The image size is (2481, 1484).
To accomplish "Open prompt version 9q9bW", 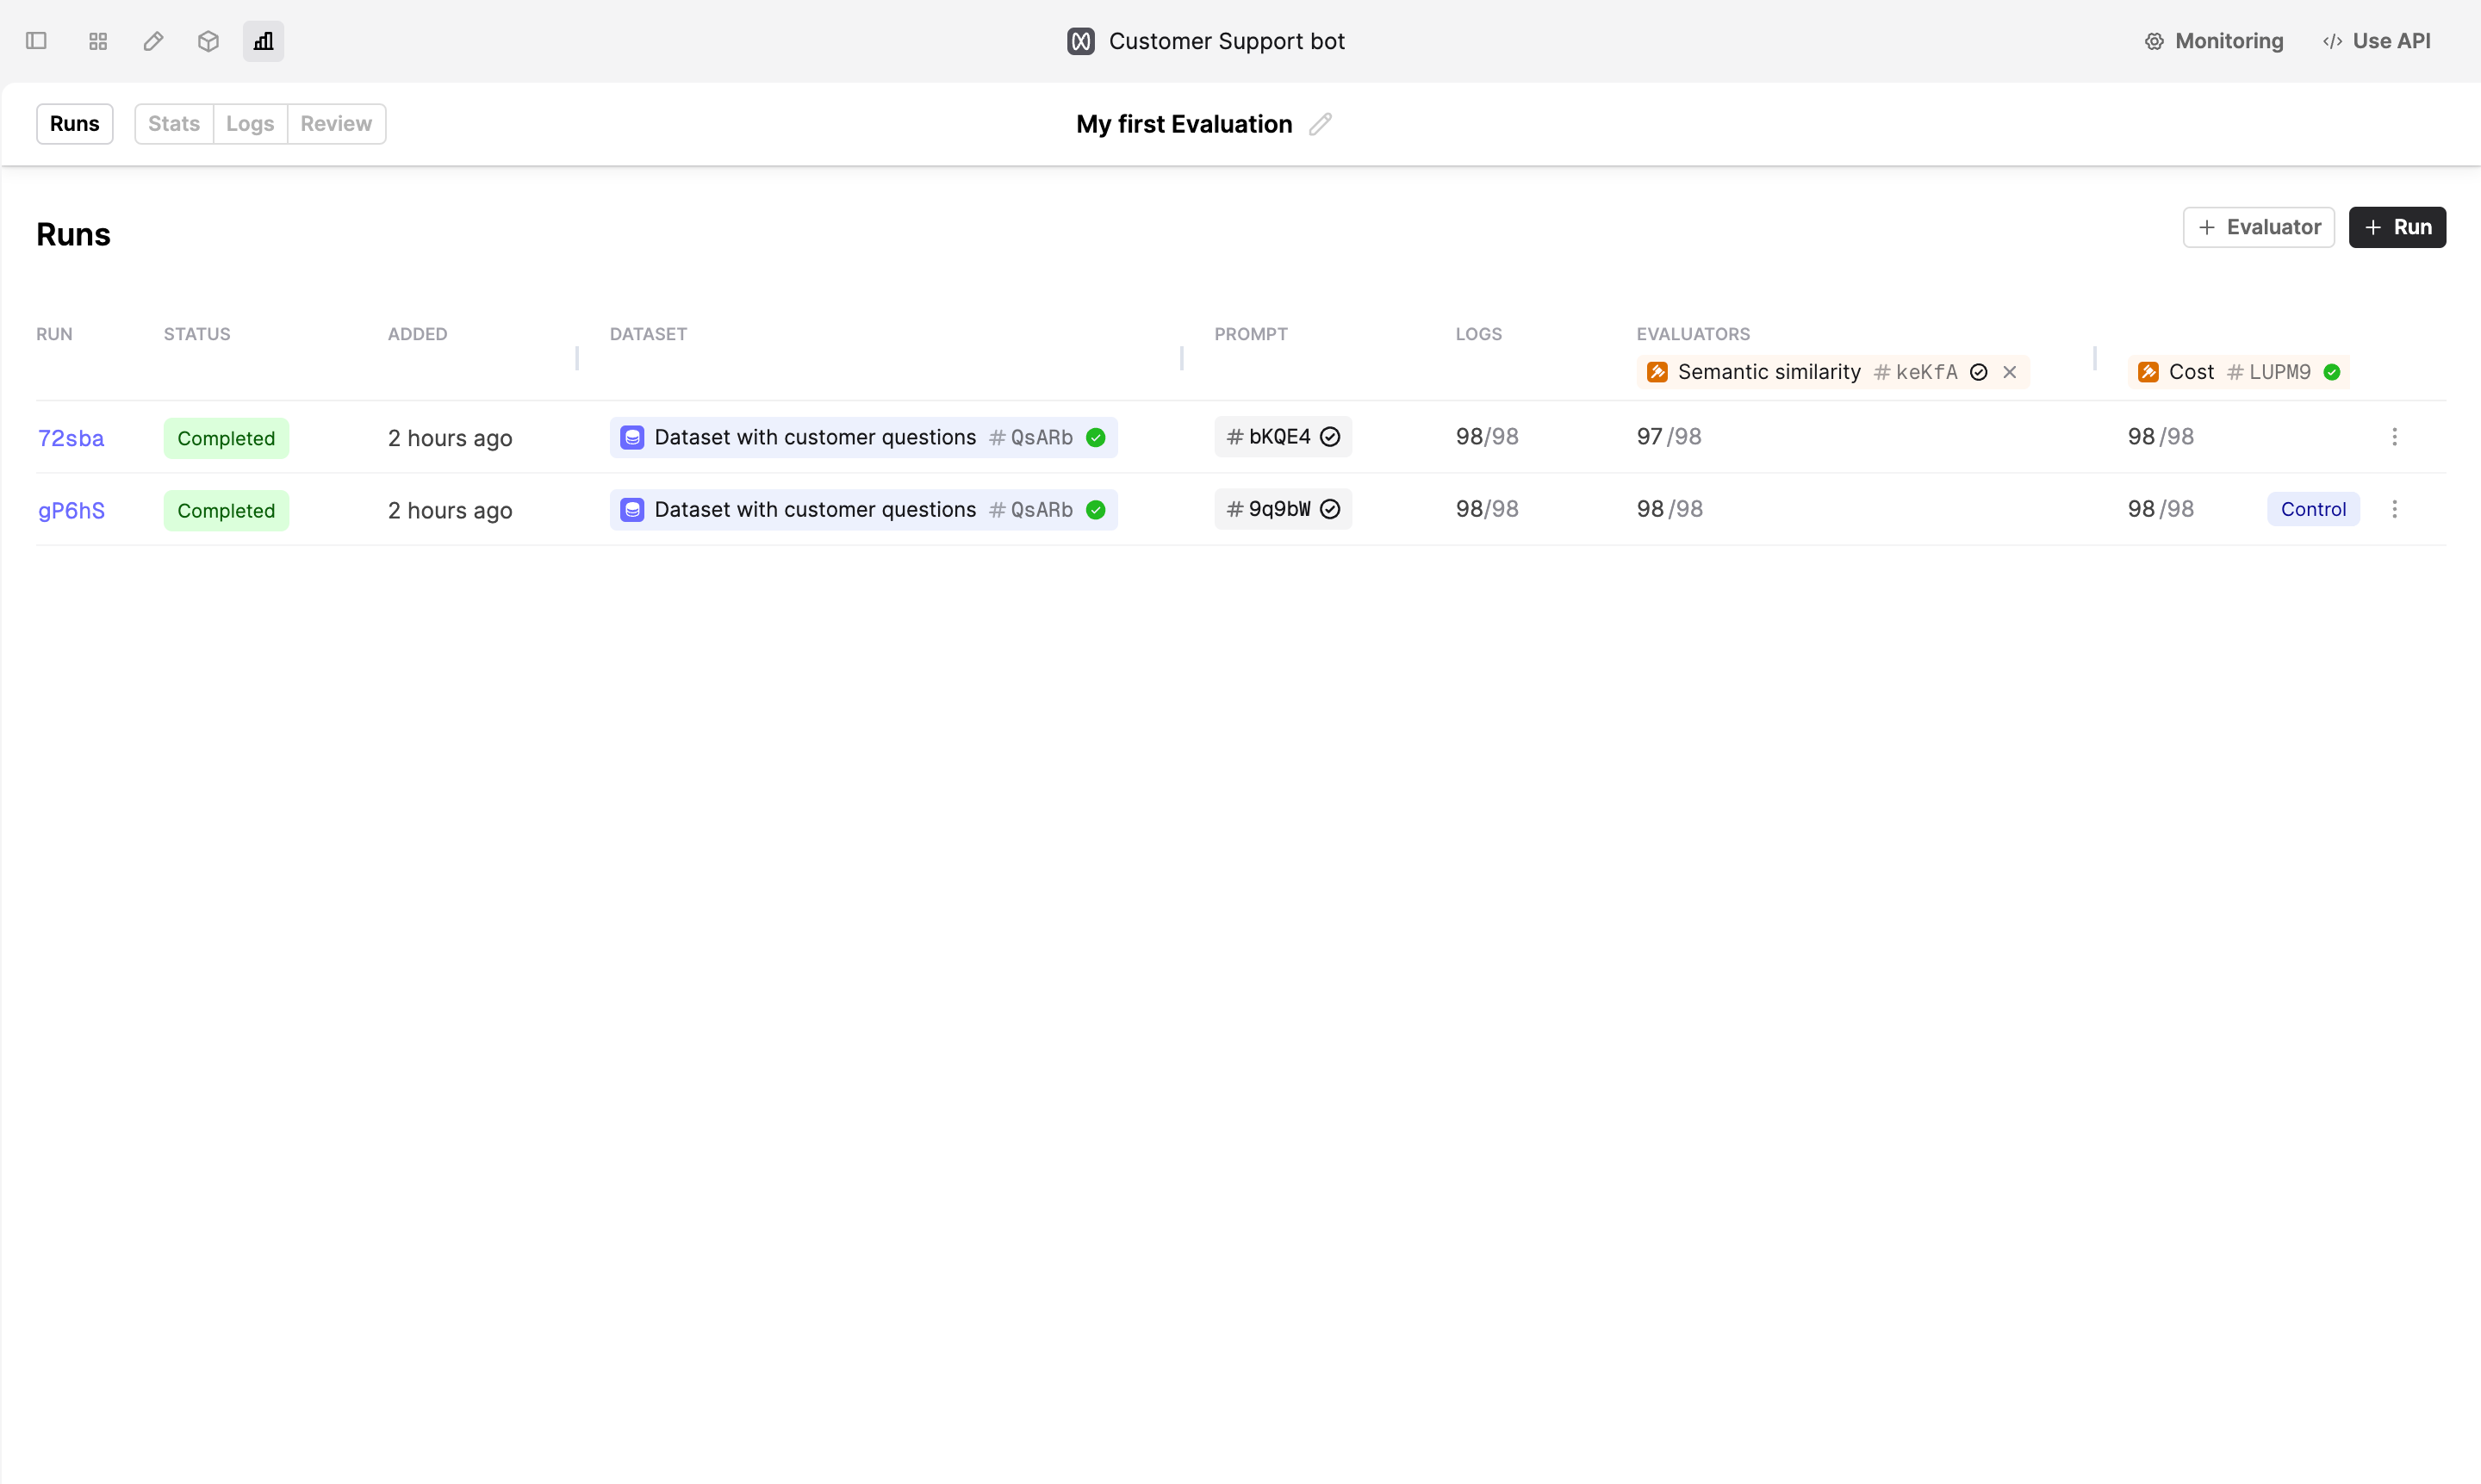I will pos(1283,509).
